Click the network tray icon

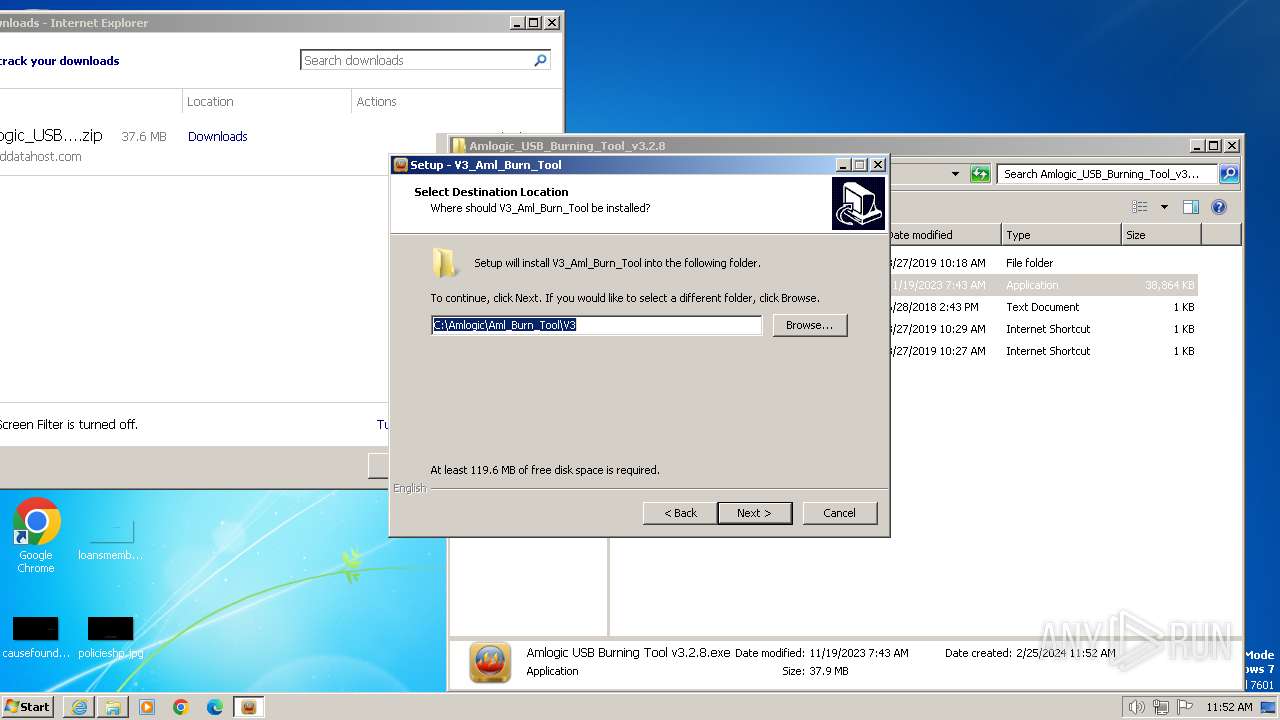pos(1161,707)
